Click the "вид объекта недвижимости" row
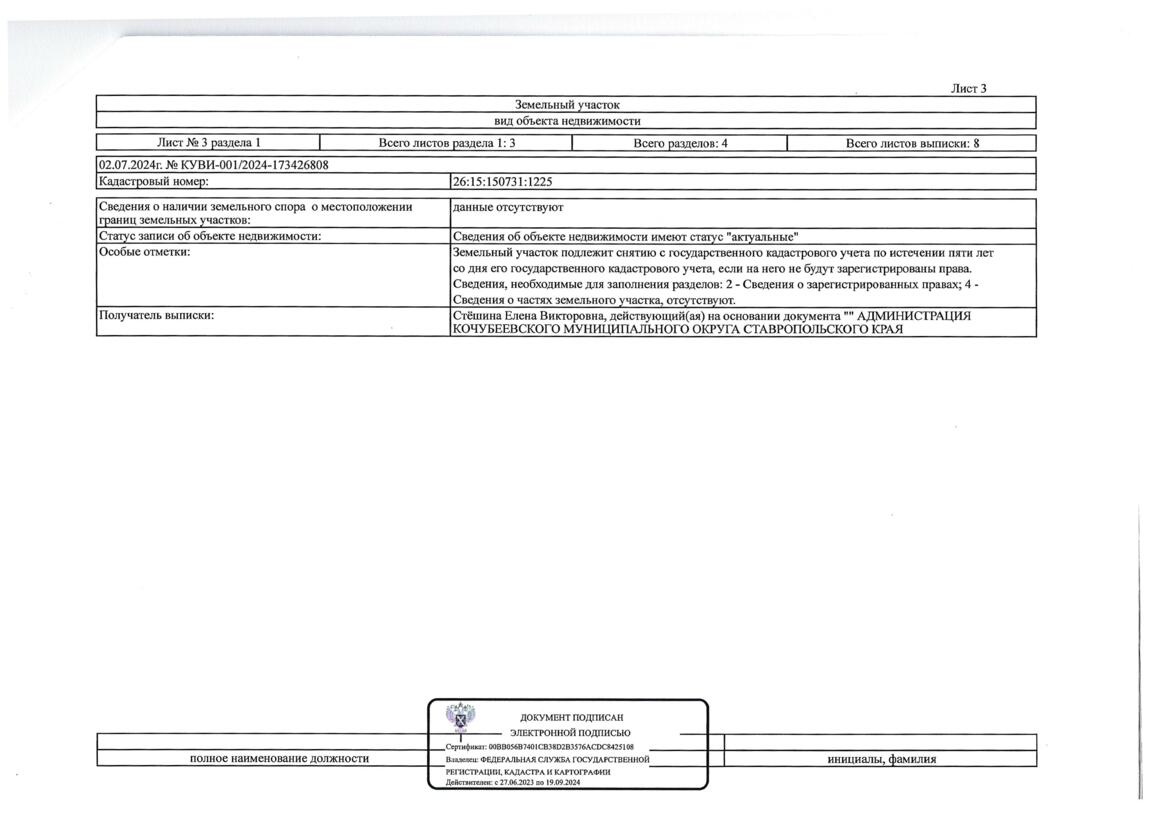This screenshot has width=1150, height=820. point(566,121)
